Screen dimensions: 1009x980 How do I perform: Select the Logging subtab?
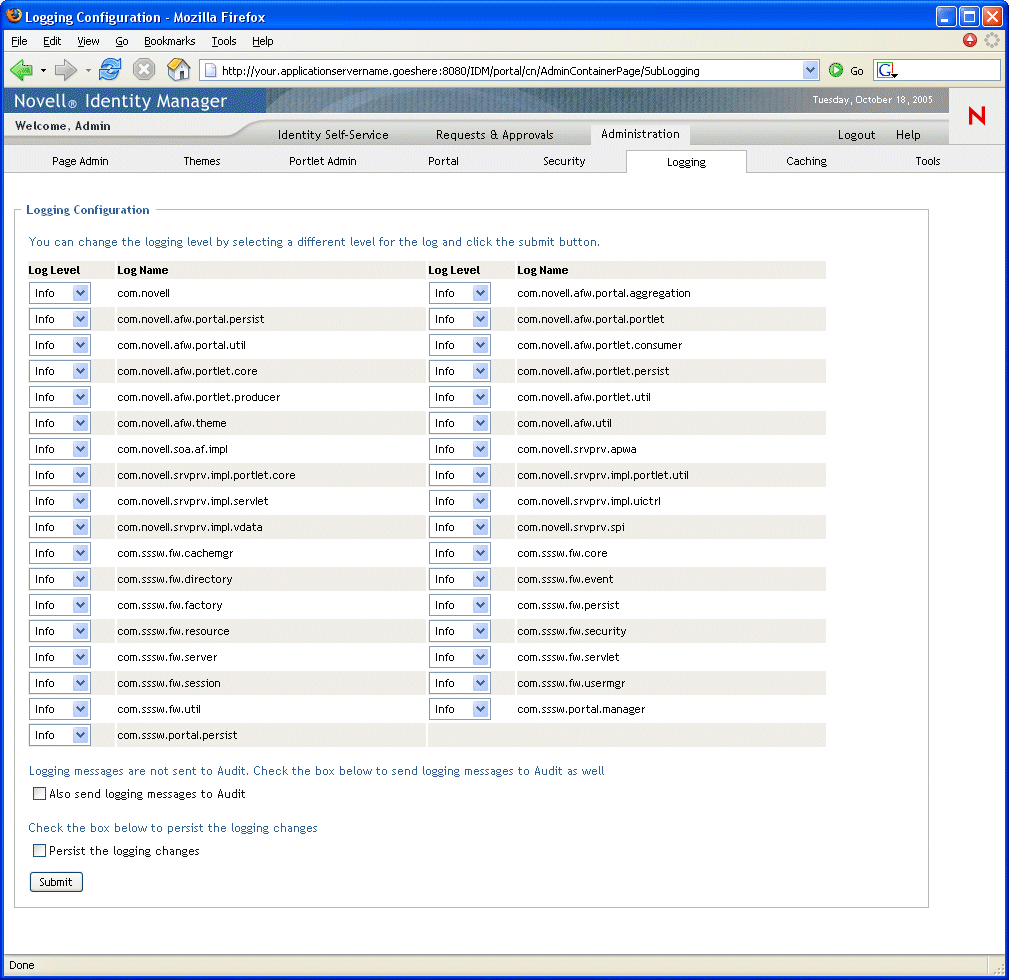tap(686, 162)
